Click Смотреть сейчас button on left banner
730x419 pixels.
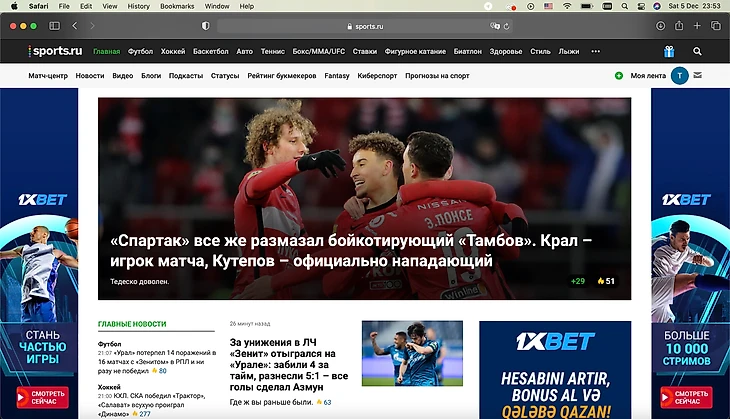(x=42, y=397)
